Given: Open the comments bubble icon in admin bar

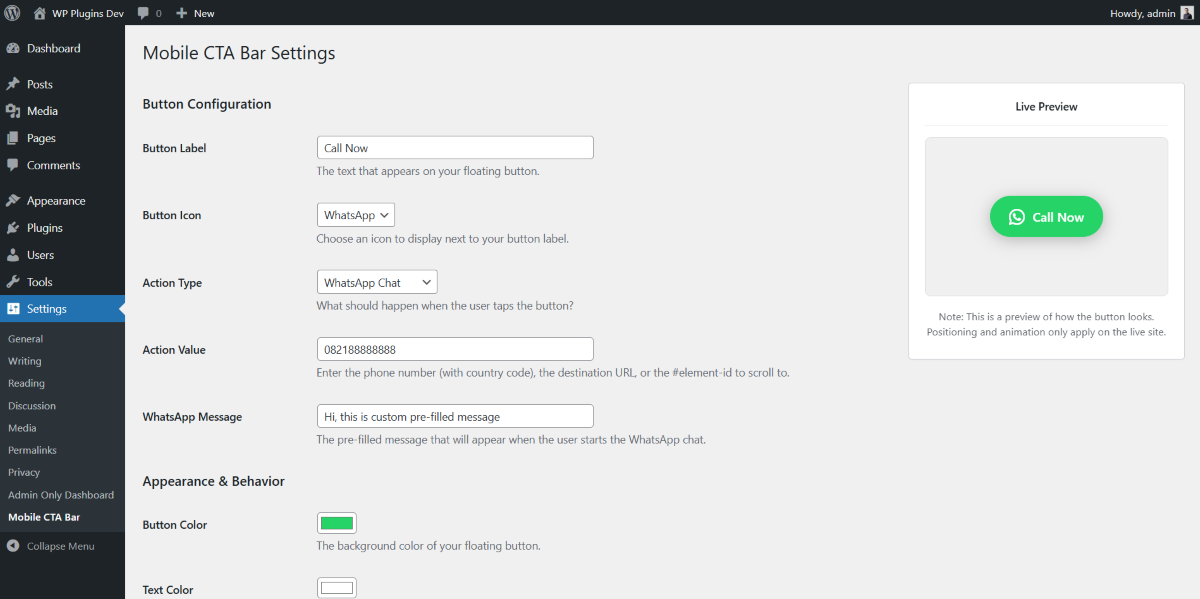Looking at the screenshot, I should pyautogui.click(x=144, y=13).
